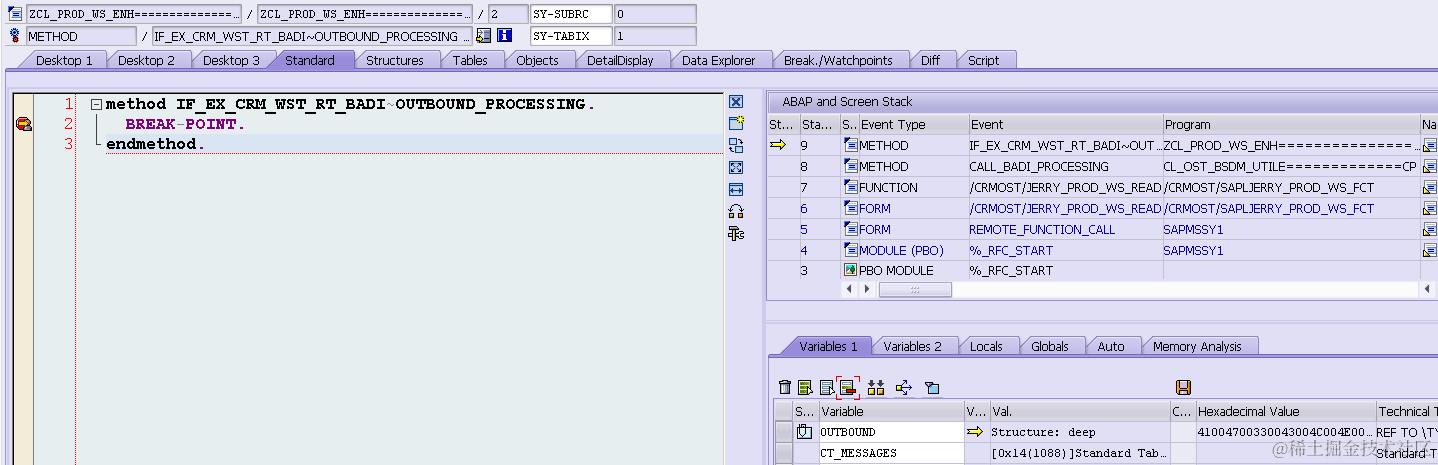Select the Structures tab
The image size is (1438, 465).
click(x=395, y=60)
